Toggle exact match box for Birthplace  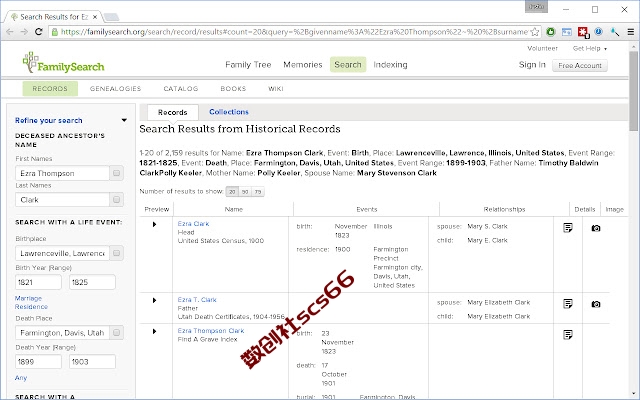coord(116,253)
